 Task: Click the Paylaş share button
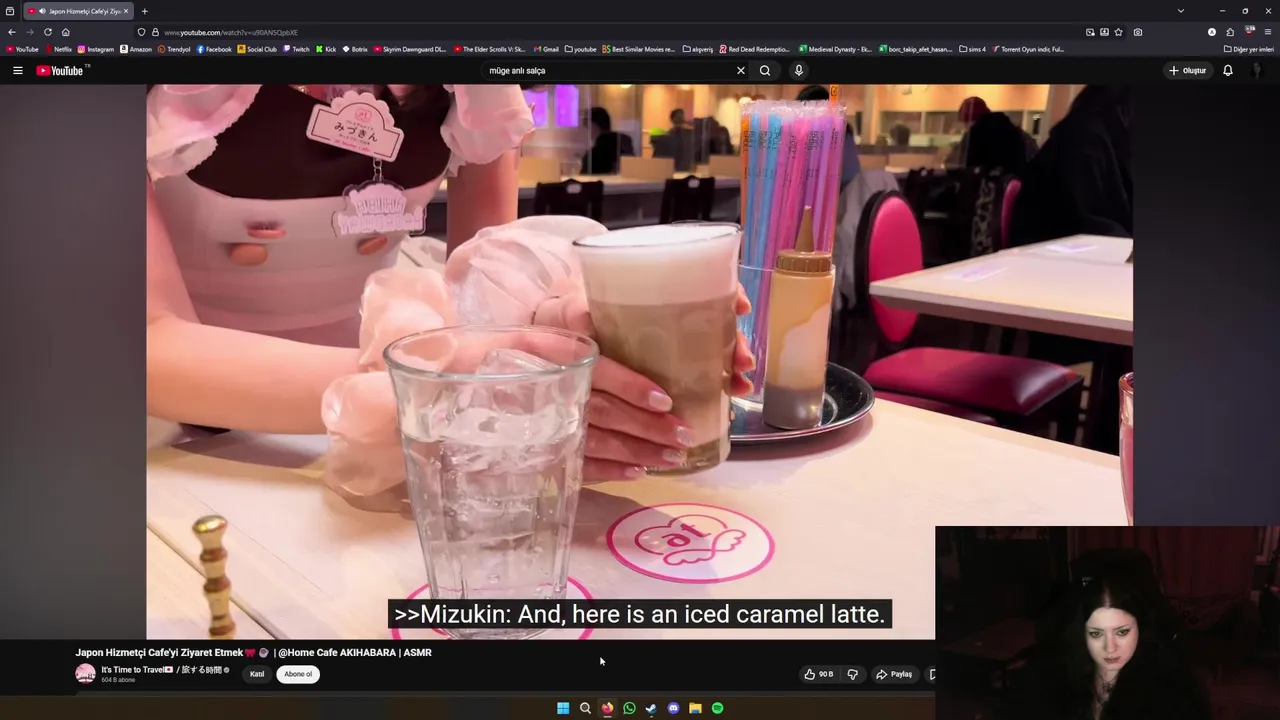coord(894,674)
